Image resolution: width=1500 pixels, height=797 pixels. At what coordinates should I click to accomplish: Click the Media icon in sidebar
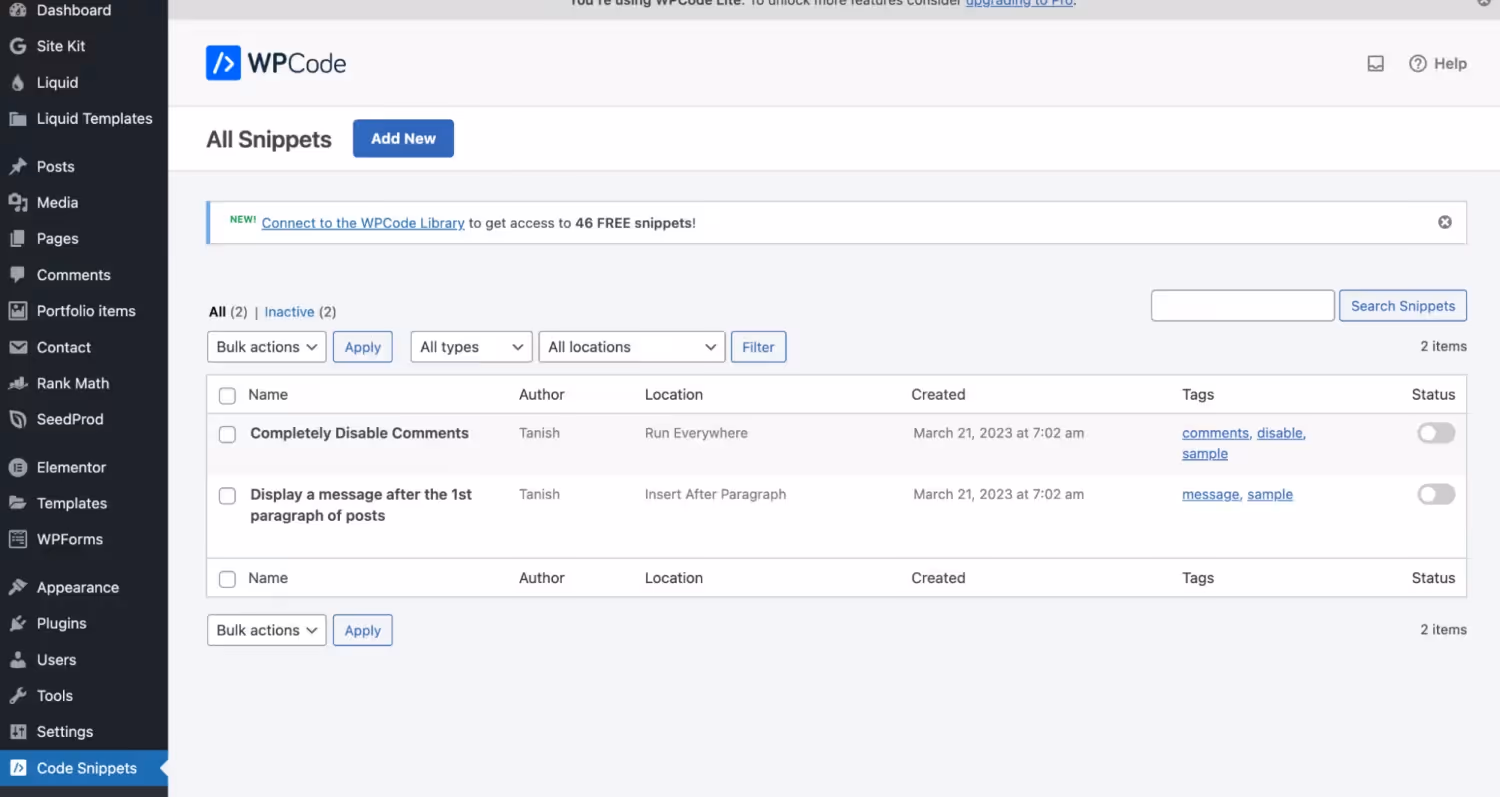pos(17,203)
